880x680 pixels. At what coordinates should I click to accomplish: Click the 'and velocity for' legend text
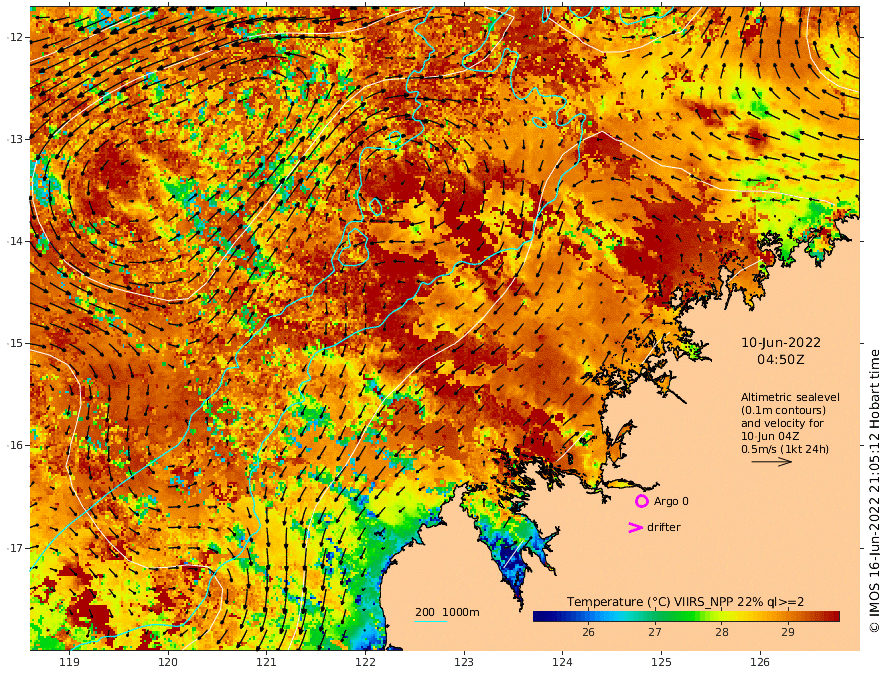tap(782, 423)
